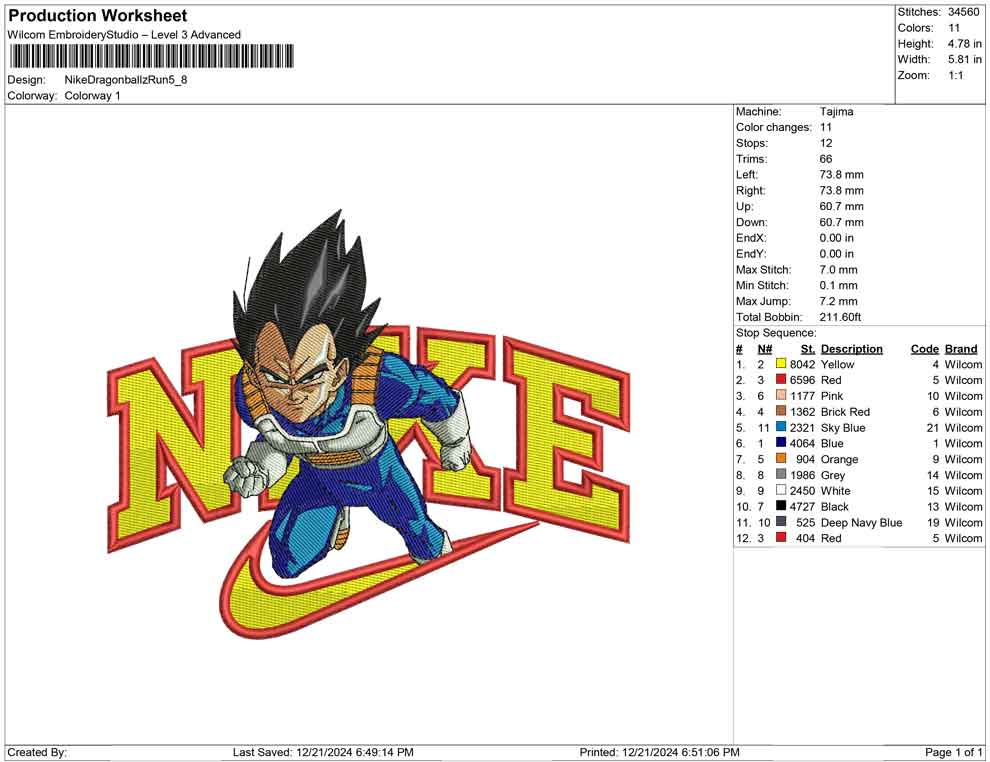This screenshot has height=762, width=990.
Task: Click the Max Stitch value '7.0 mm'
Action: click(838, 270)
